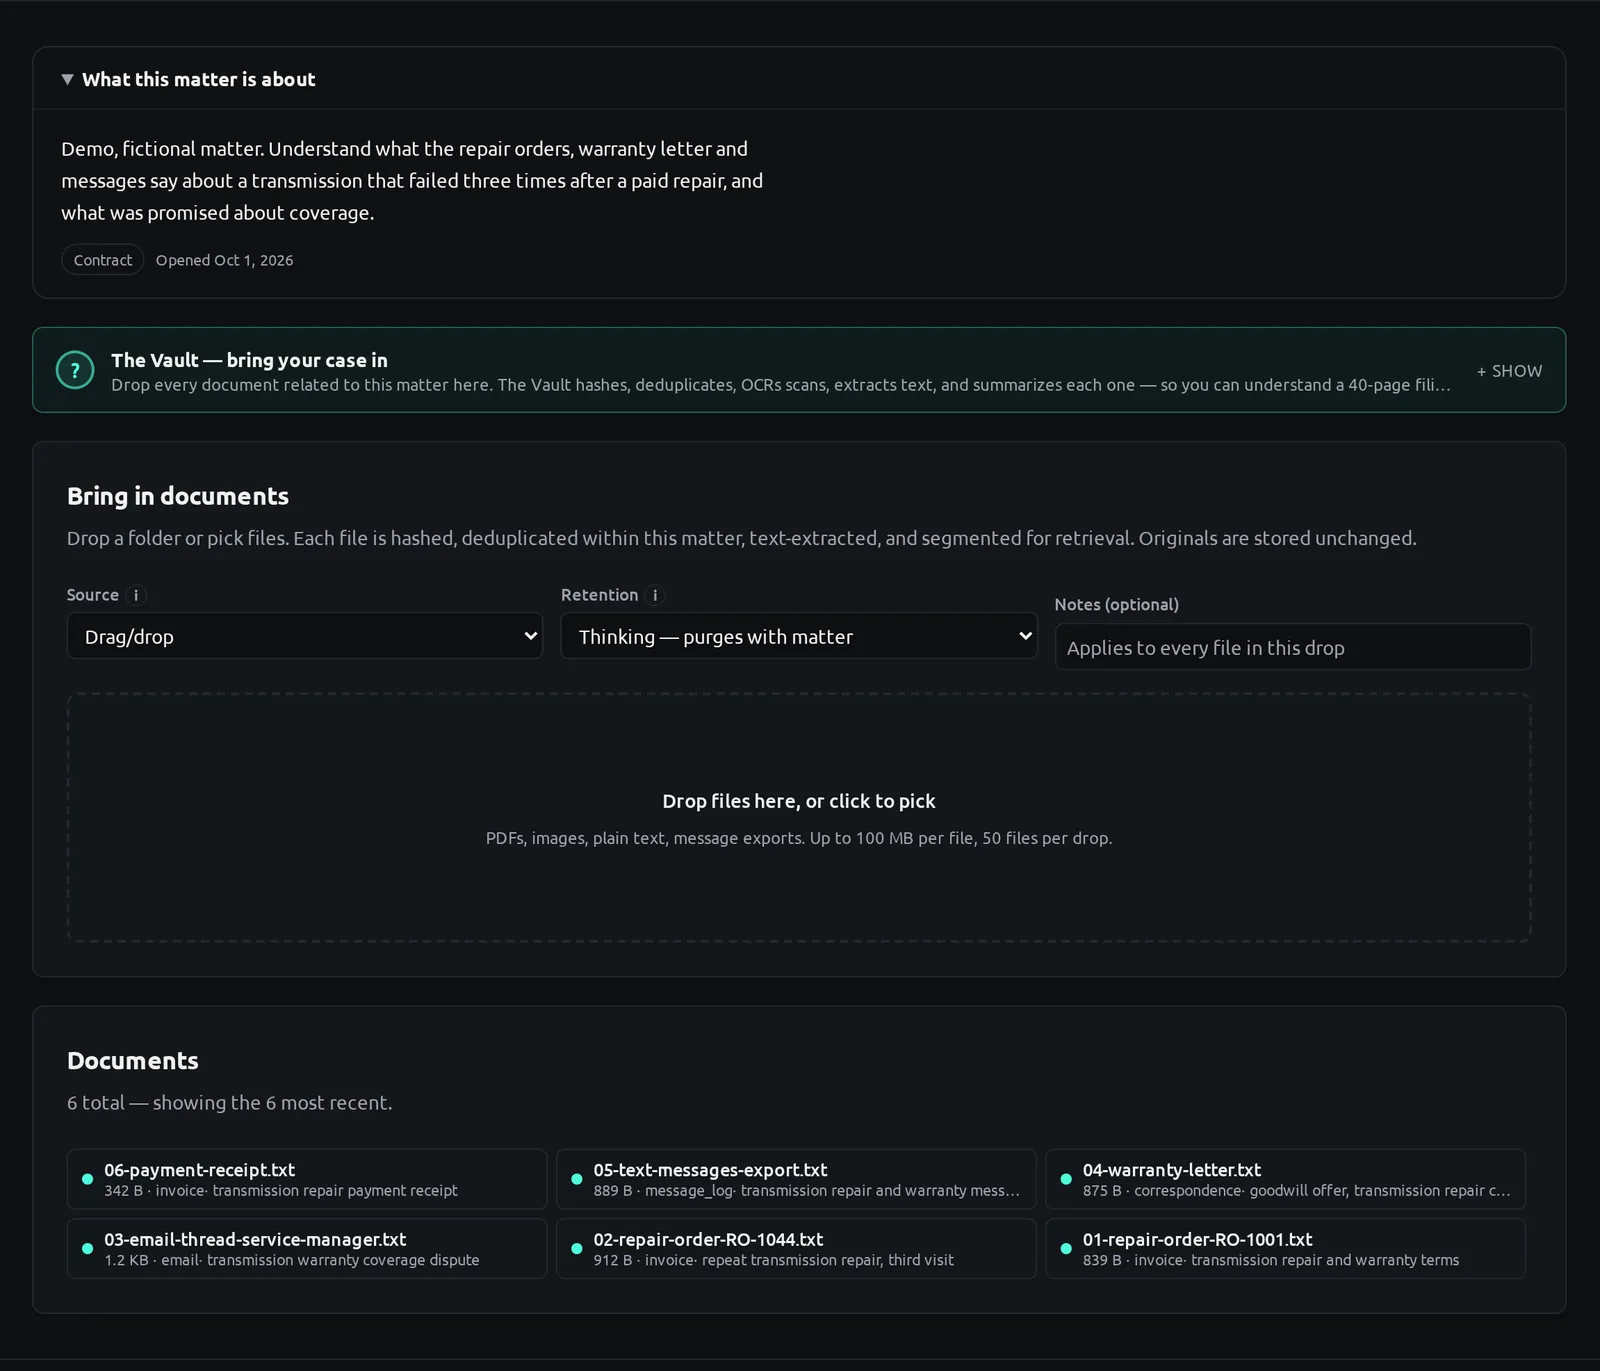Click the 'Opened Oct 1, 2026' date text

[224, 260]
